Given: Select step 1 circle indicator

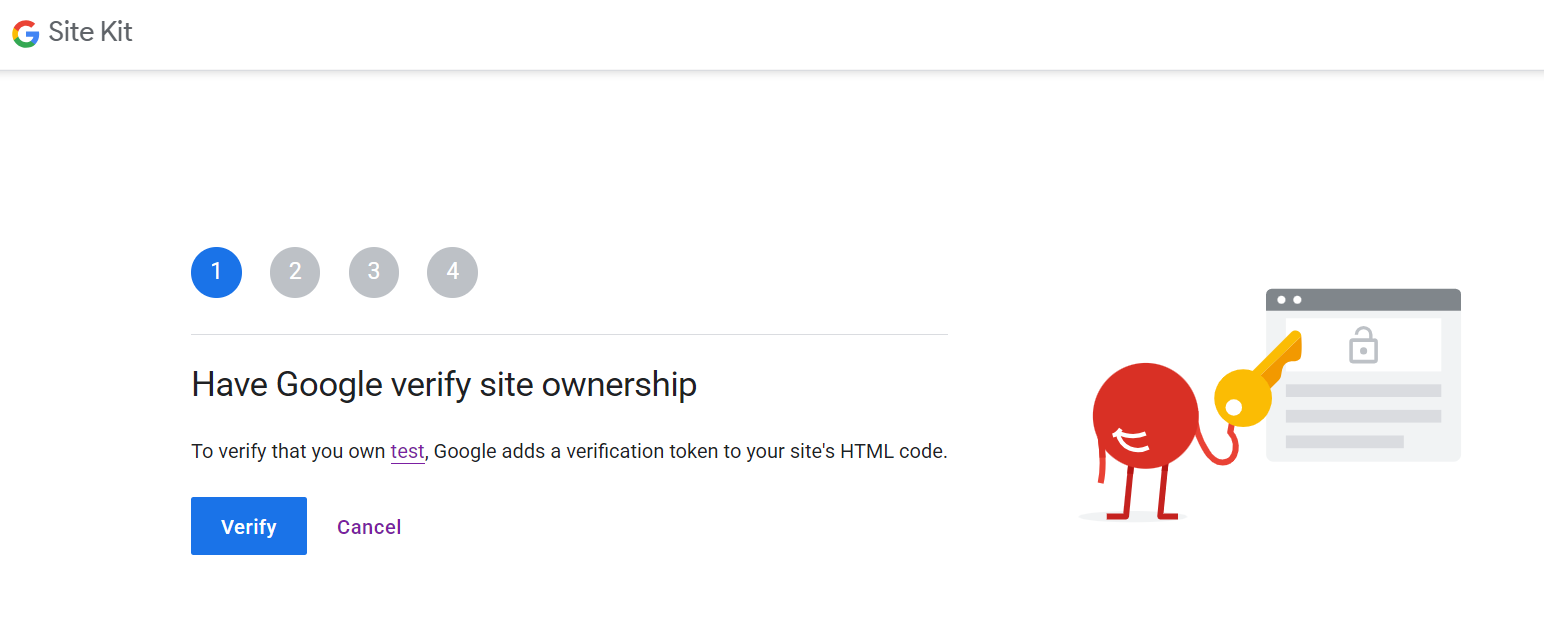Looking at the screenshot, I should click(x=216, y=272).
